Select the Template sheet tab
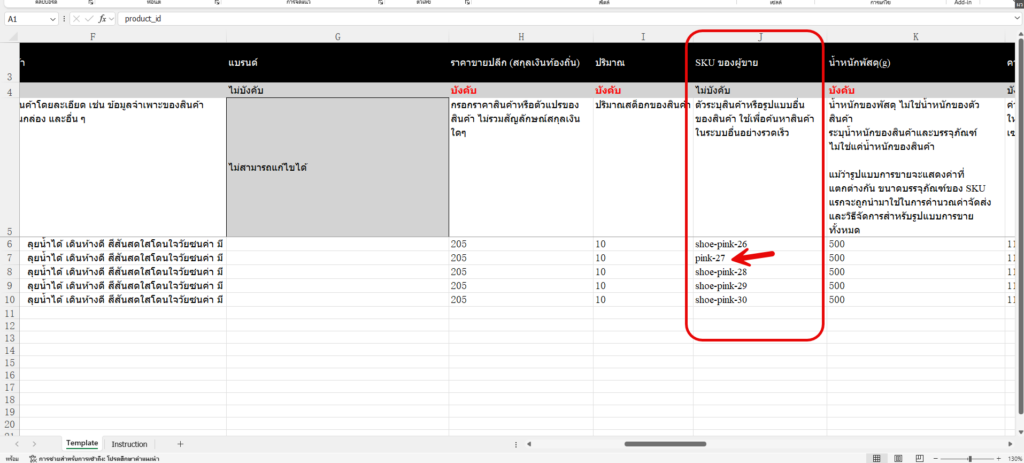Viewport: 1024px width, 463px height. pyautogui.click(x=82, y=443)
